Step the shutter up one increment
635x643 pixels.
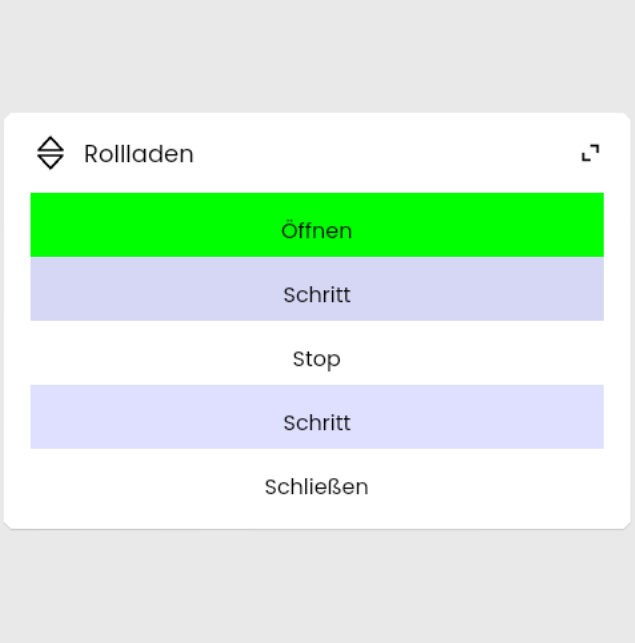(x=317, y=295)
